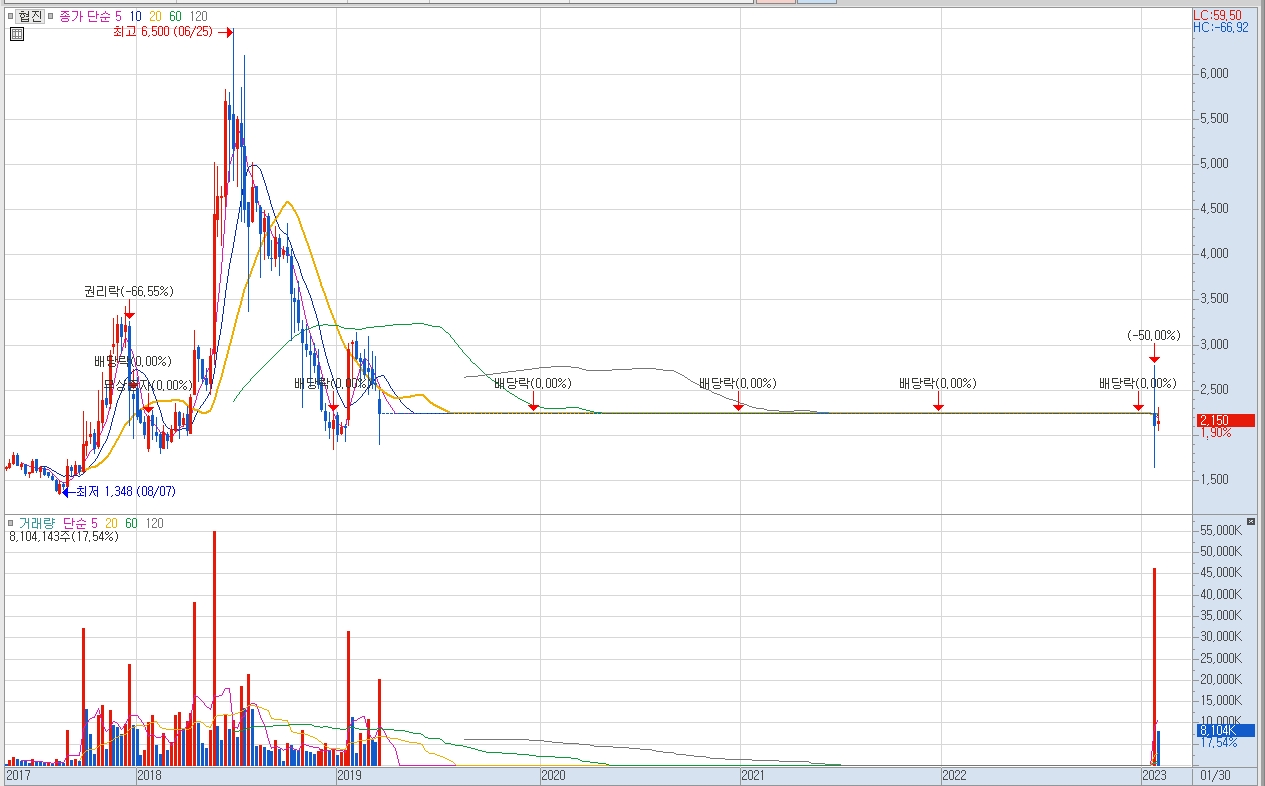Click the 배당락(0.00%) marker near 2023
Image resolution: width=1265 pixels, height=786 pixels.
1138,383
